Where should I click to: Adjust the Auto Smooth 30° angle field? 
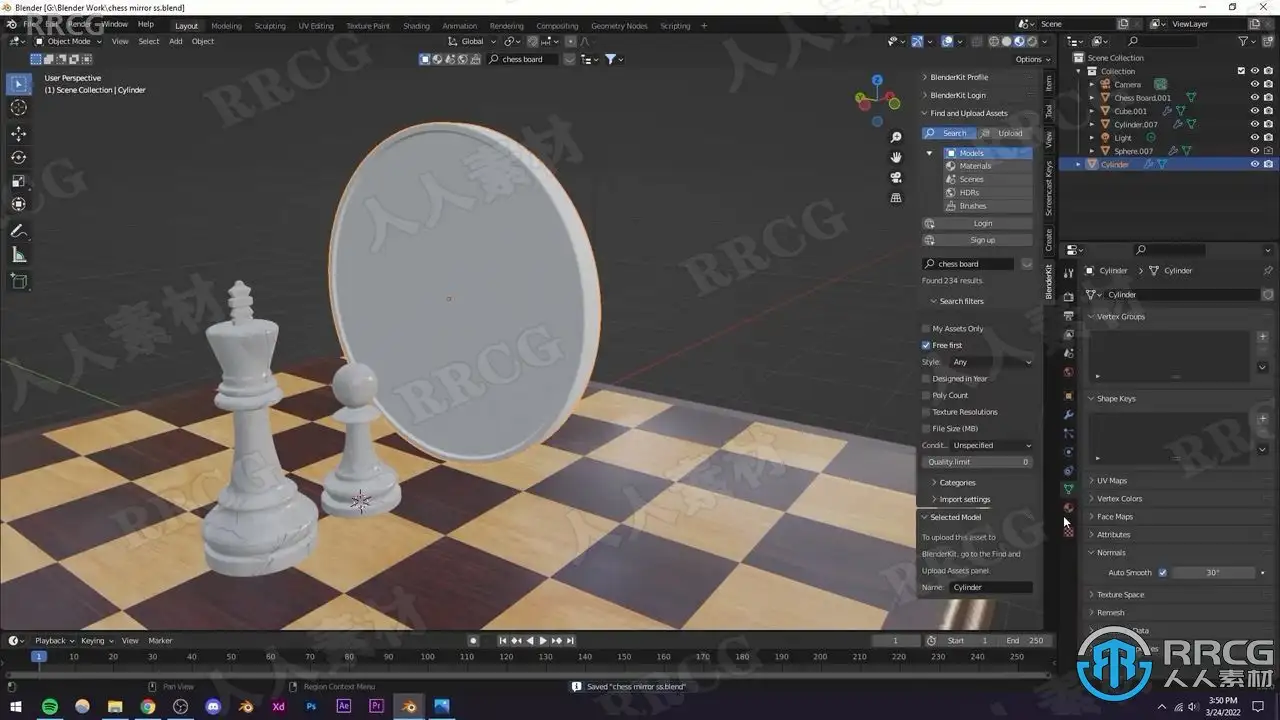pyautogui.click(x=1212, y=573)
